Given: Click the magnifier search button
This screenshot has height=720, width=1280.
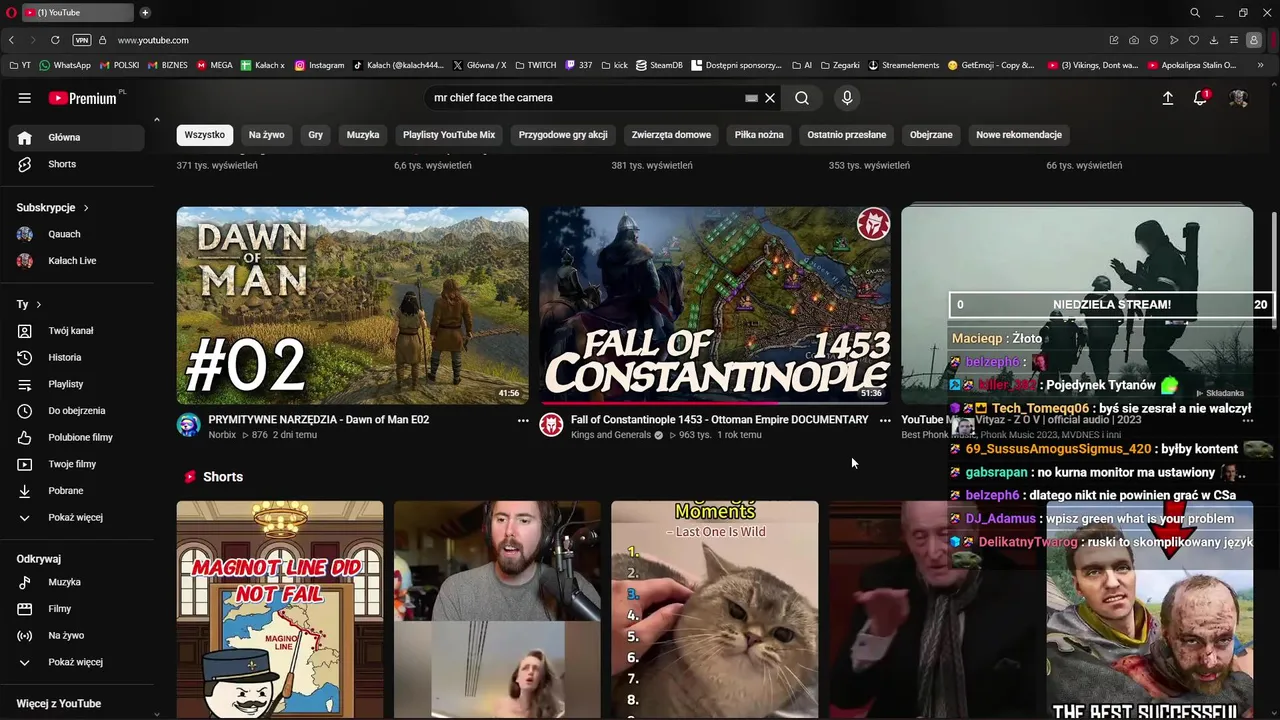Looking at the screenshot, I should click(802, 98).
